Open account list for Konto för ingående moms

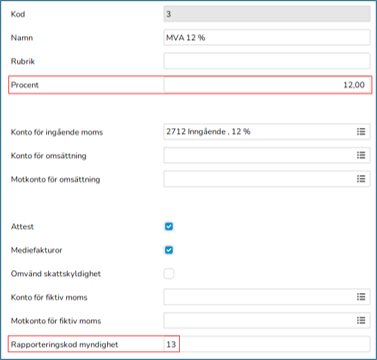(x=361, y=132)
